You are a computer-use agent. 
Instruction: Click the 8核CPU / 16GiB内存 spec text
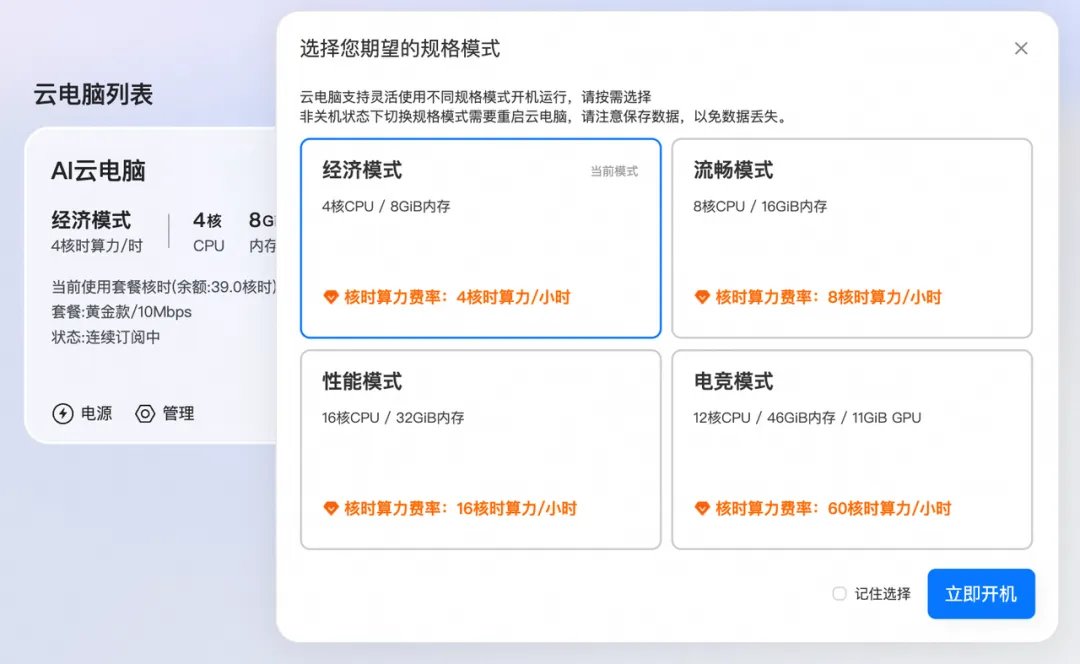click(760, 206)
